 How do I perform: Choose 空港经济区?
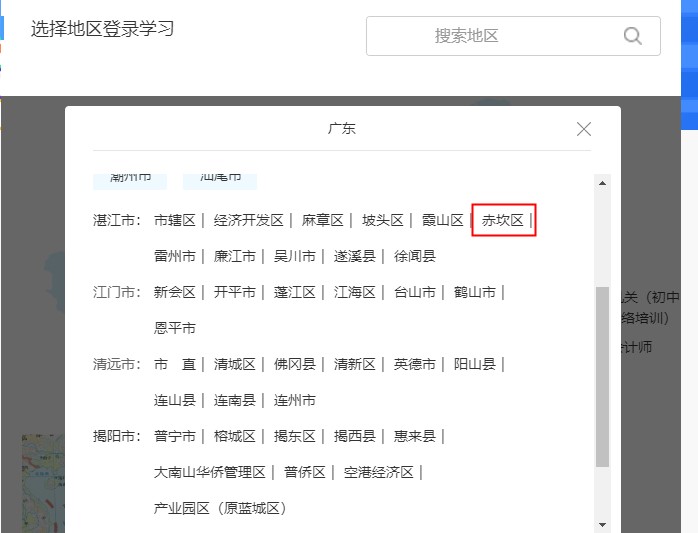[x=378, y=472]
